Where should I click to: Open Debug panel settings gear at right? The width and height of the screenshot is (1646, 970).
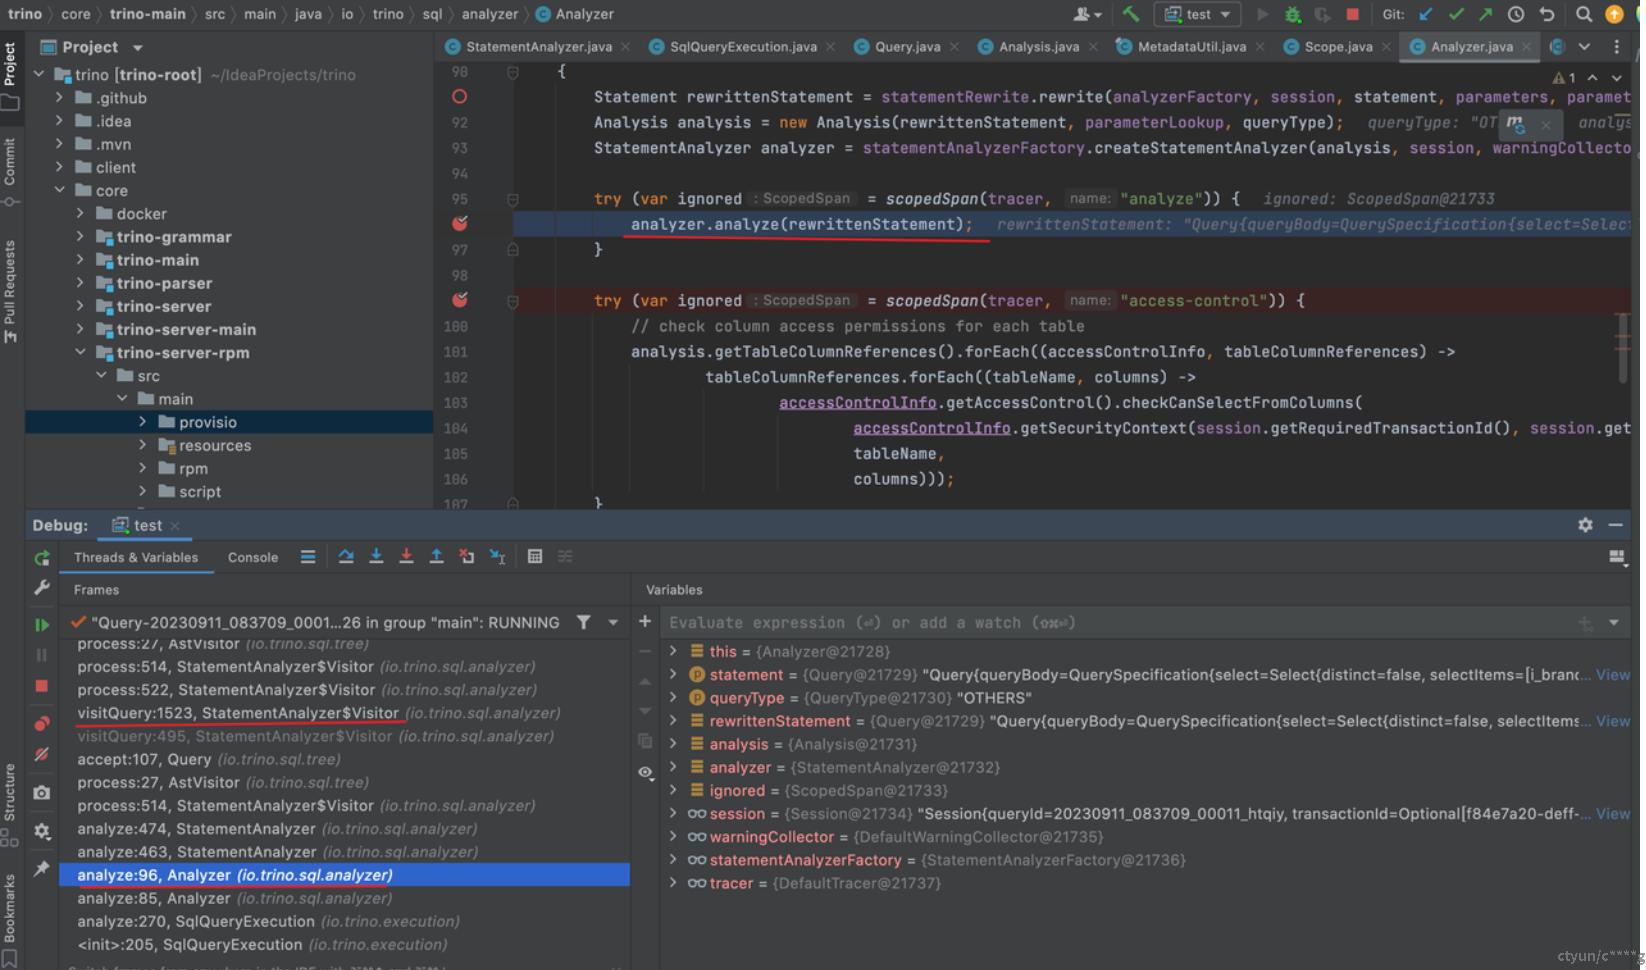(1585, 525)
